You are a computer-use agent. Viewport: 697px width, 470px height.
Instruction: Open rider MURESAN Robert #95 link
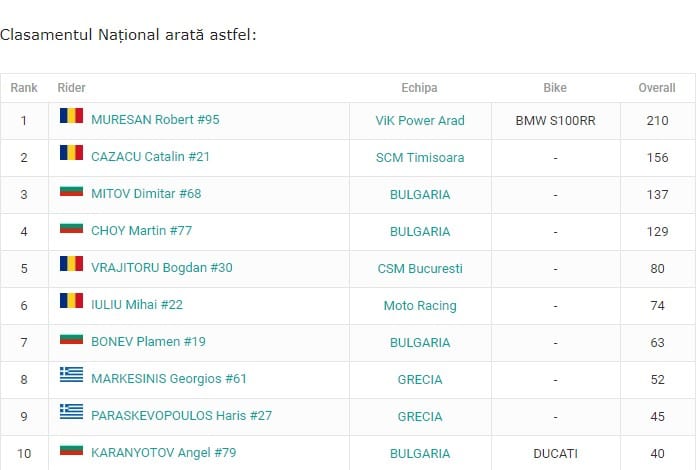click(155, 120)
